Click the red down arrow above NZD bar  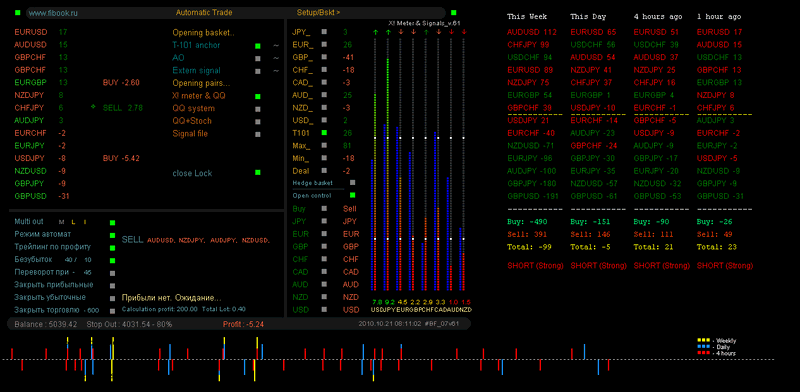[464, 32]
